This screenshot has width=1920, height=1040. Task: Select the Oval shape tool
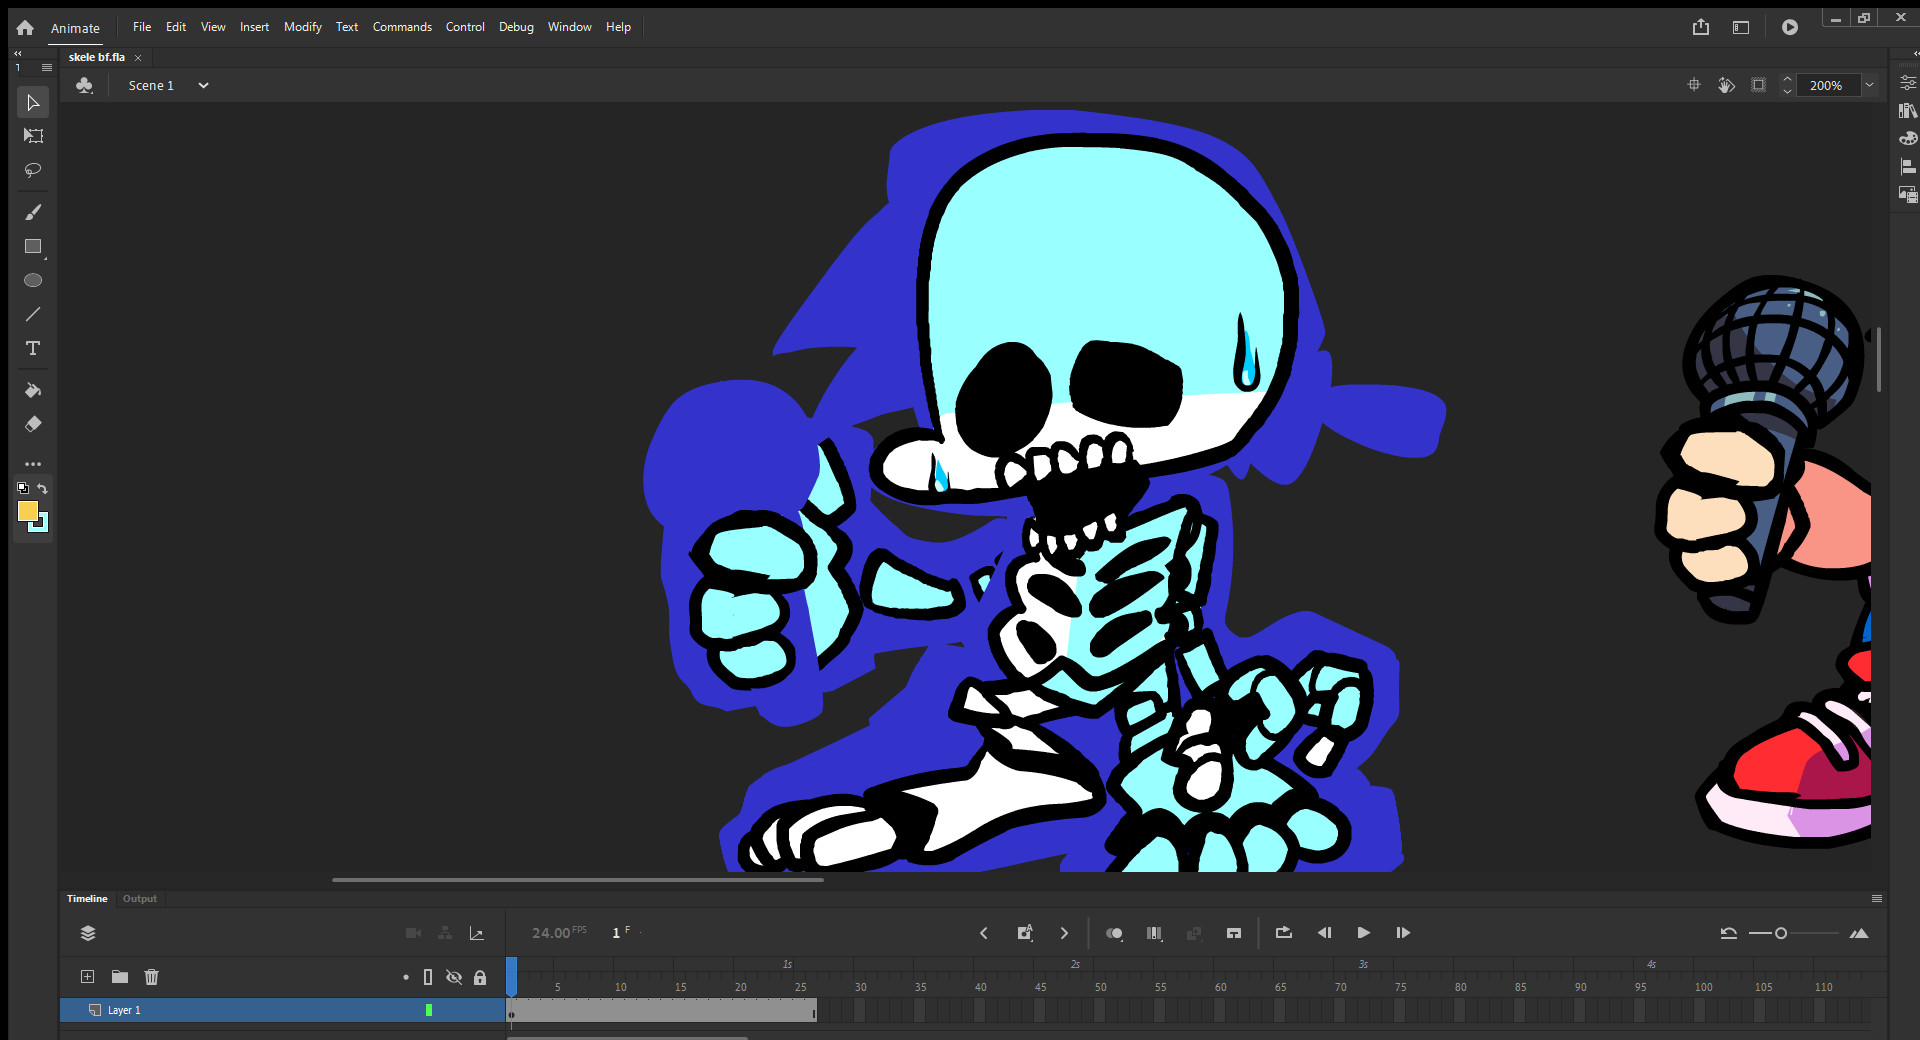click(x=33, y=281)
